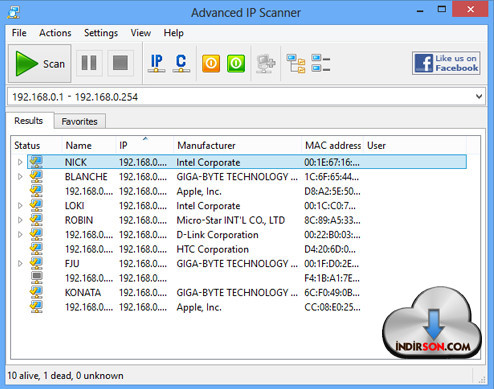Expand the BLANCHE computer row
This screenshot has height=389, width=494.
click(20, 176)
